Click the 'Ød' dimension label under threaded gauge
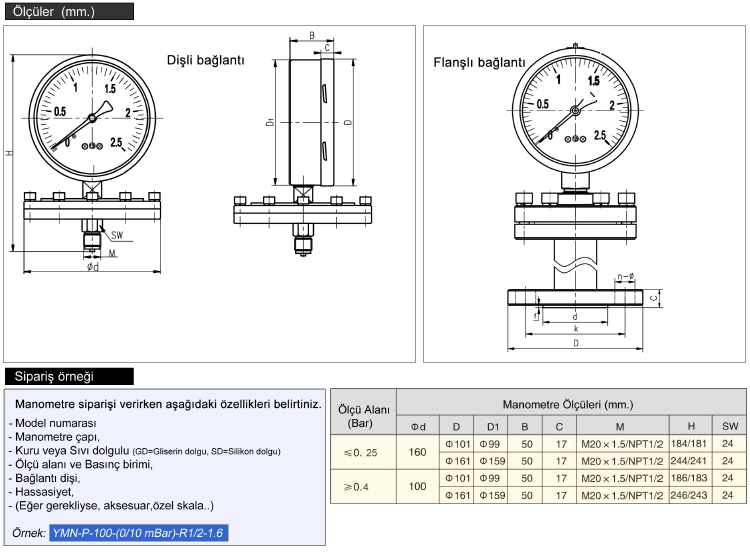 click(93, 266)
